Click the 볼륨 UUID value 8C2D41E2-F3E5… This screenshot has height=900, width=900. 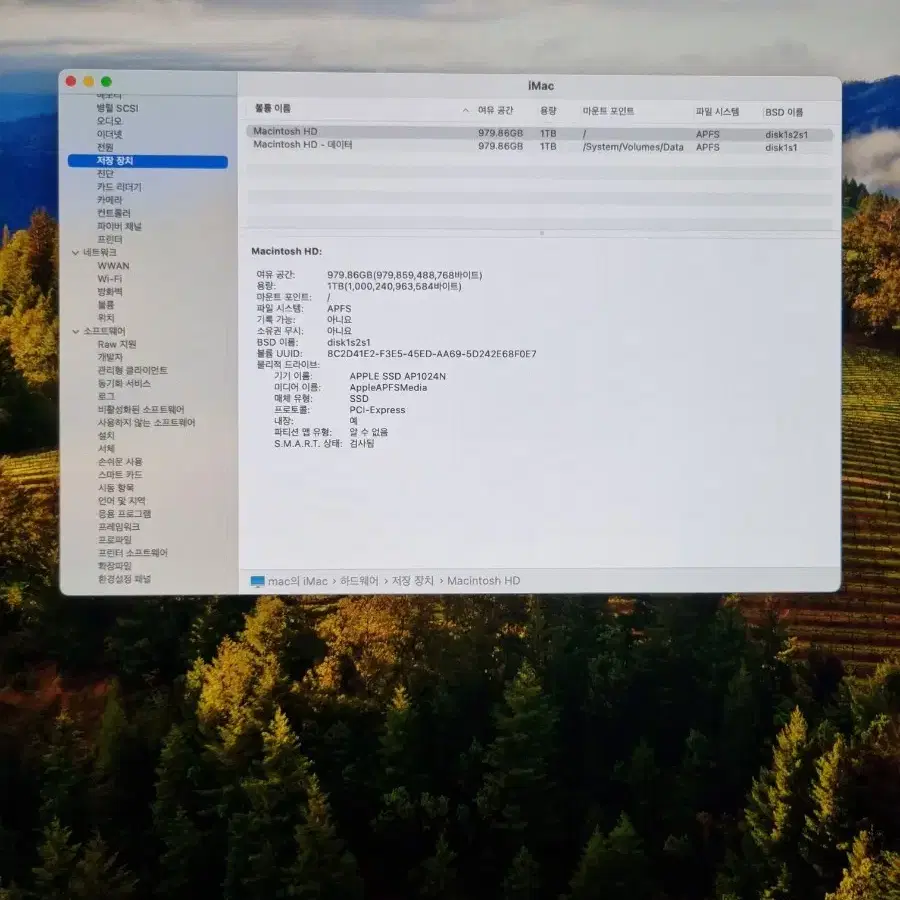click(x=432, y=354)
